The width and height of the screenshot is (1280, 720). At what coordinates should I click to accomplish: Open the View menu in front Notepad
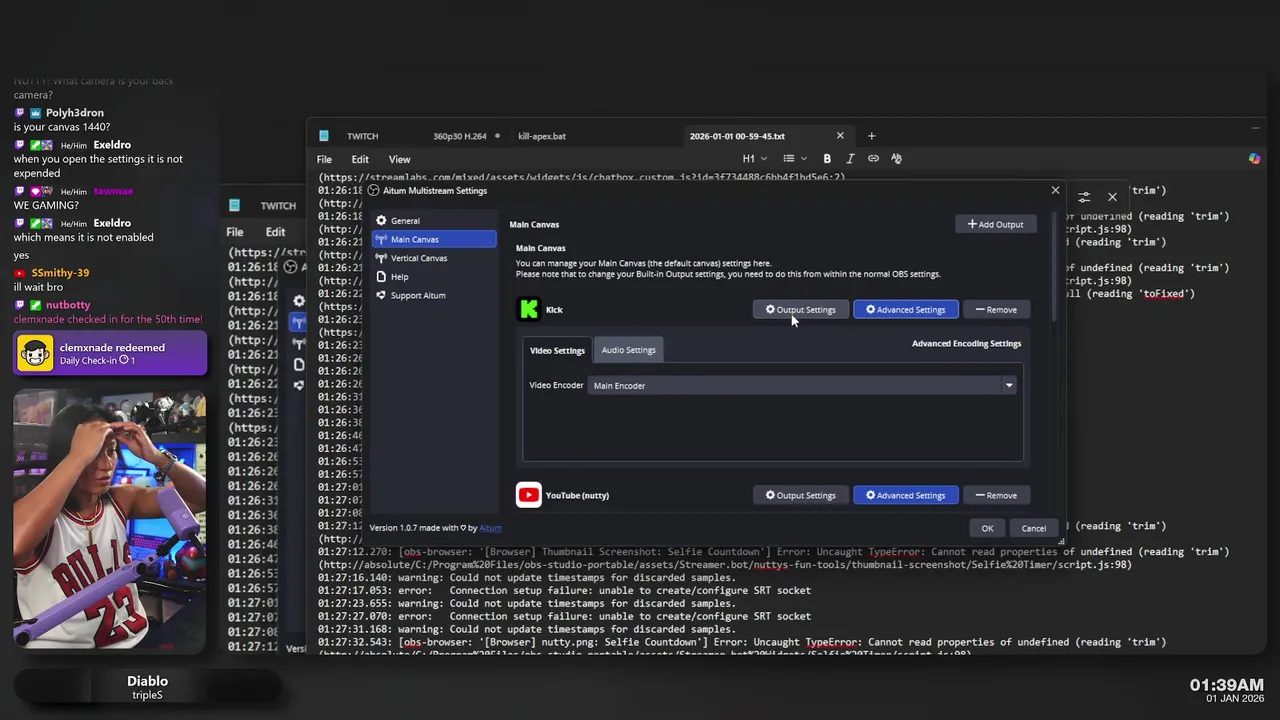pos(399,159)
